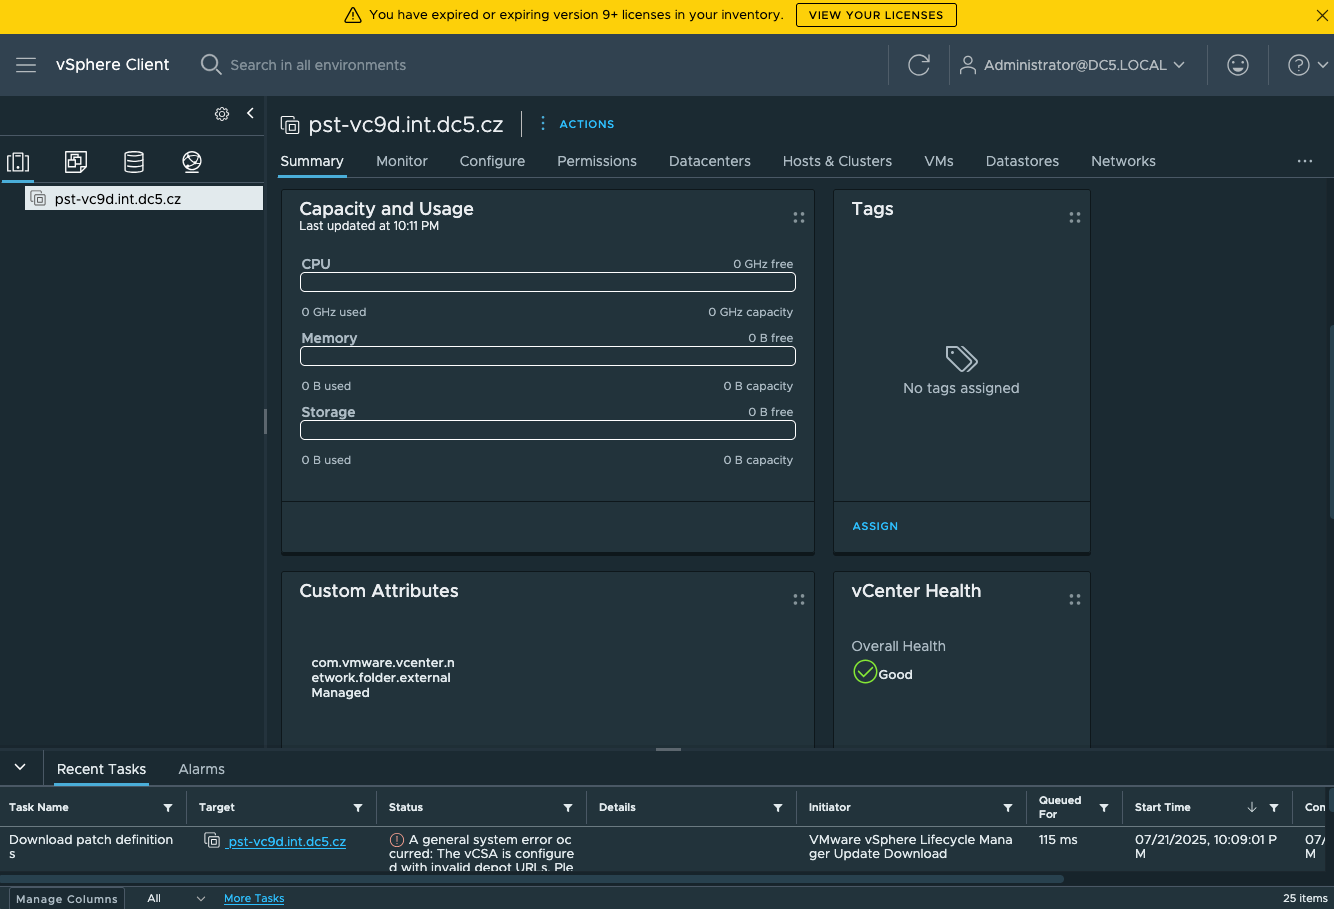Switch to the Hosts & Clusters tab
The image size is (1334, 909).
tap(837, 161)
